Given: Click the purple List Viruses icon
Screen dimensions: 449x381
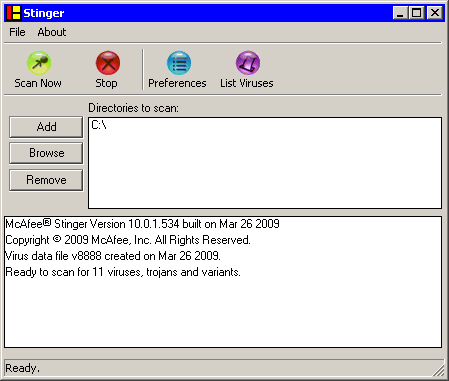Looking at the screenshot, I should coord(248,63).
